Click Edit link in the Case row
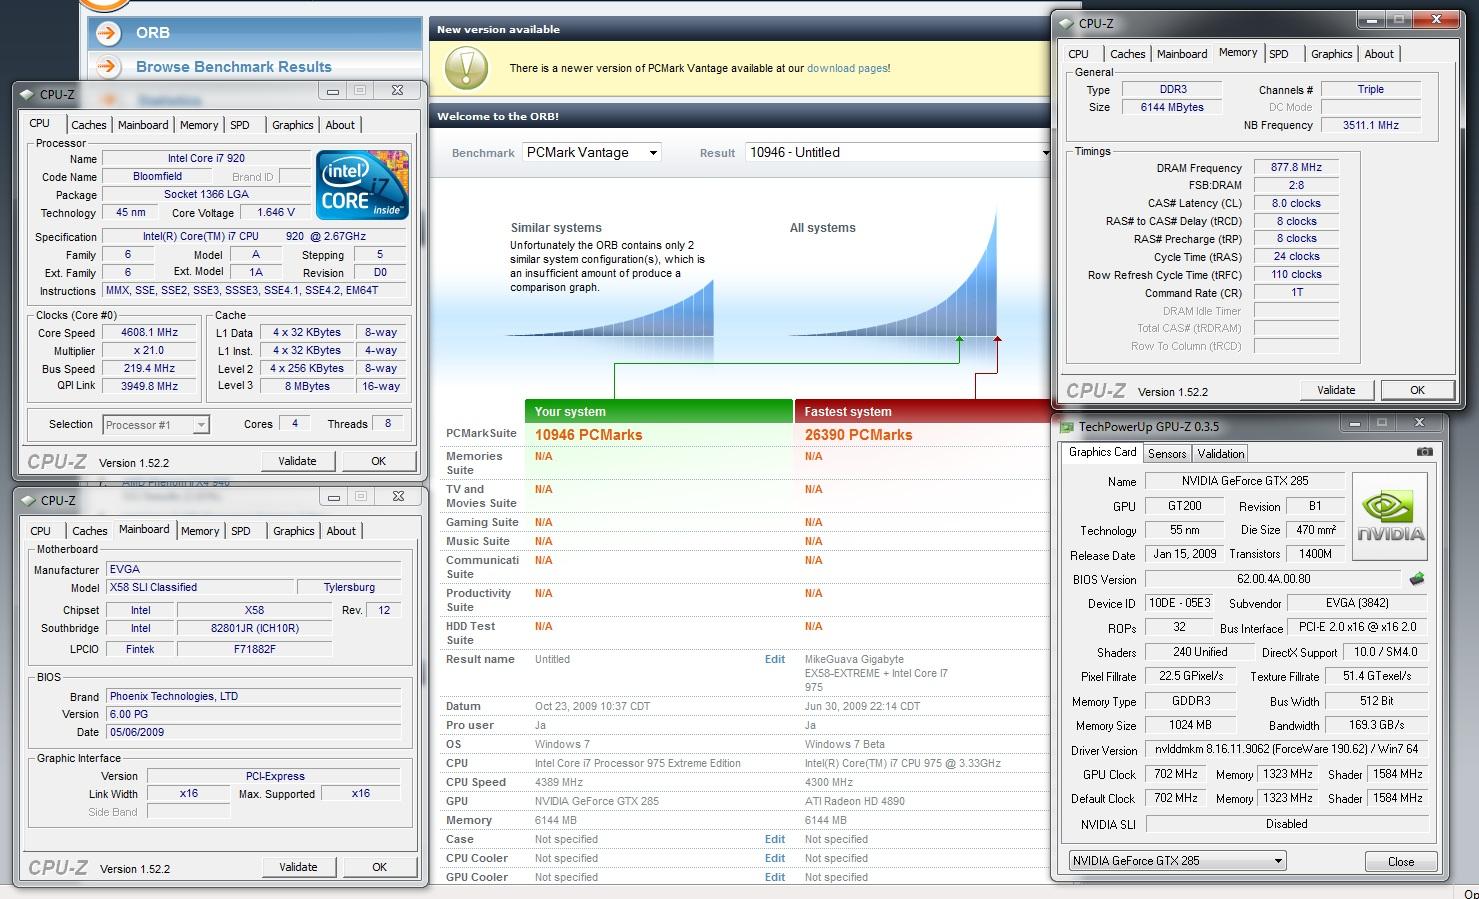The image size is (1479, 899). (775, 839)
